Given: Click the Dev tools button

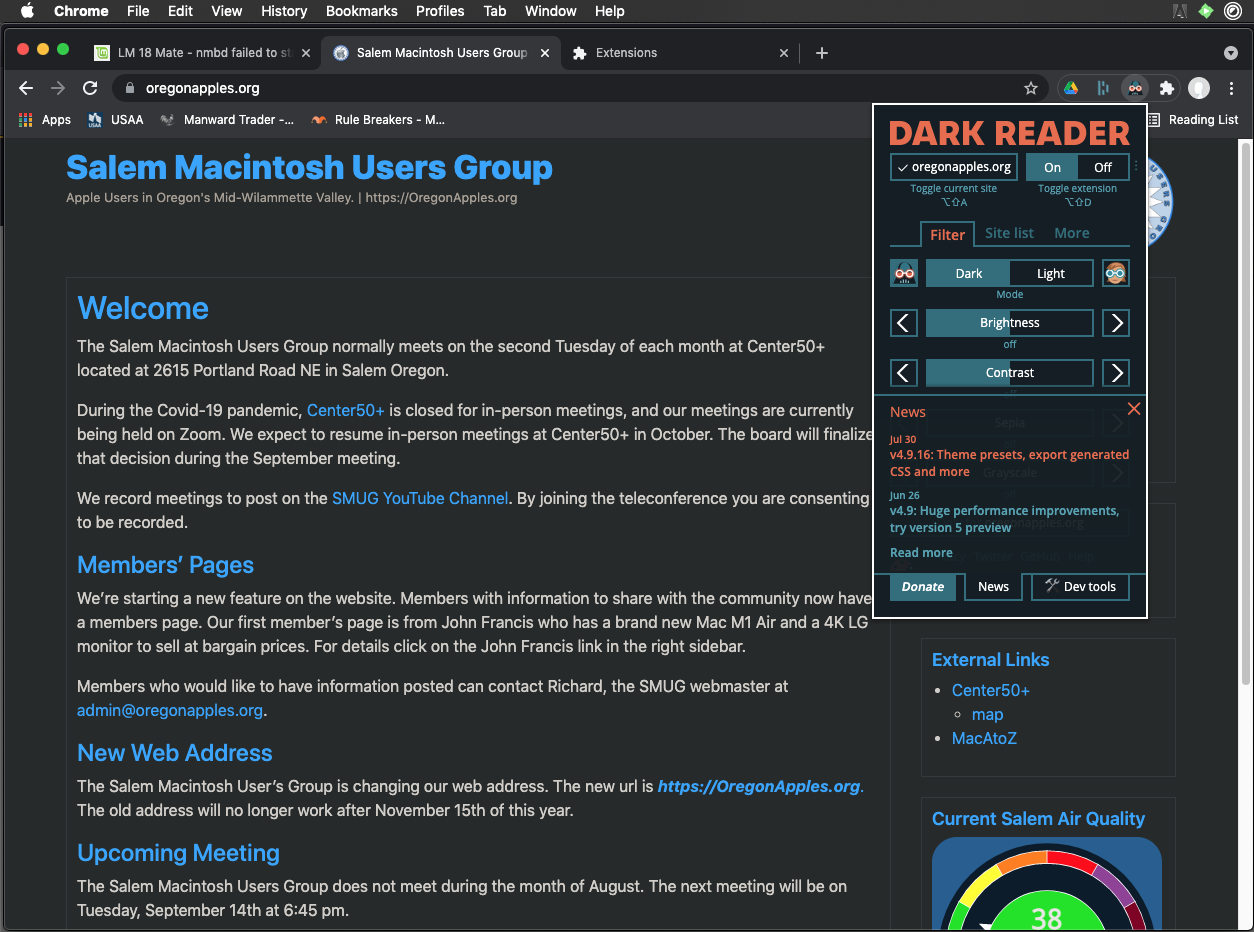Looking at the screenshot, I should (x=1080, y=587).
